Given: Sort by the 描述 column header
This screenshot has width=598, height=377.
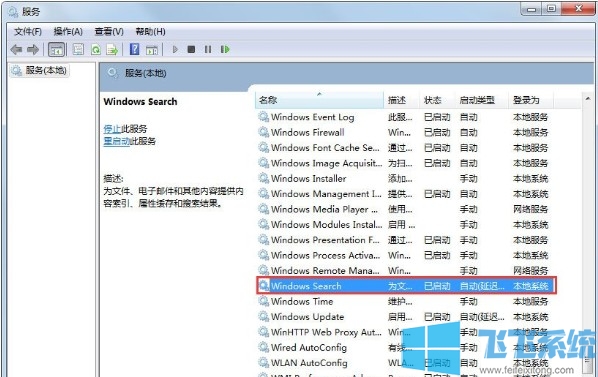Looking at the screenshot, I should (402, 100).
